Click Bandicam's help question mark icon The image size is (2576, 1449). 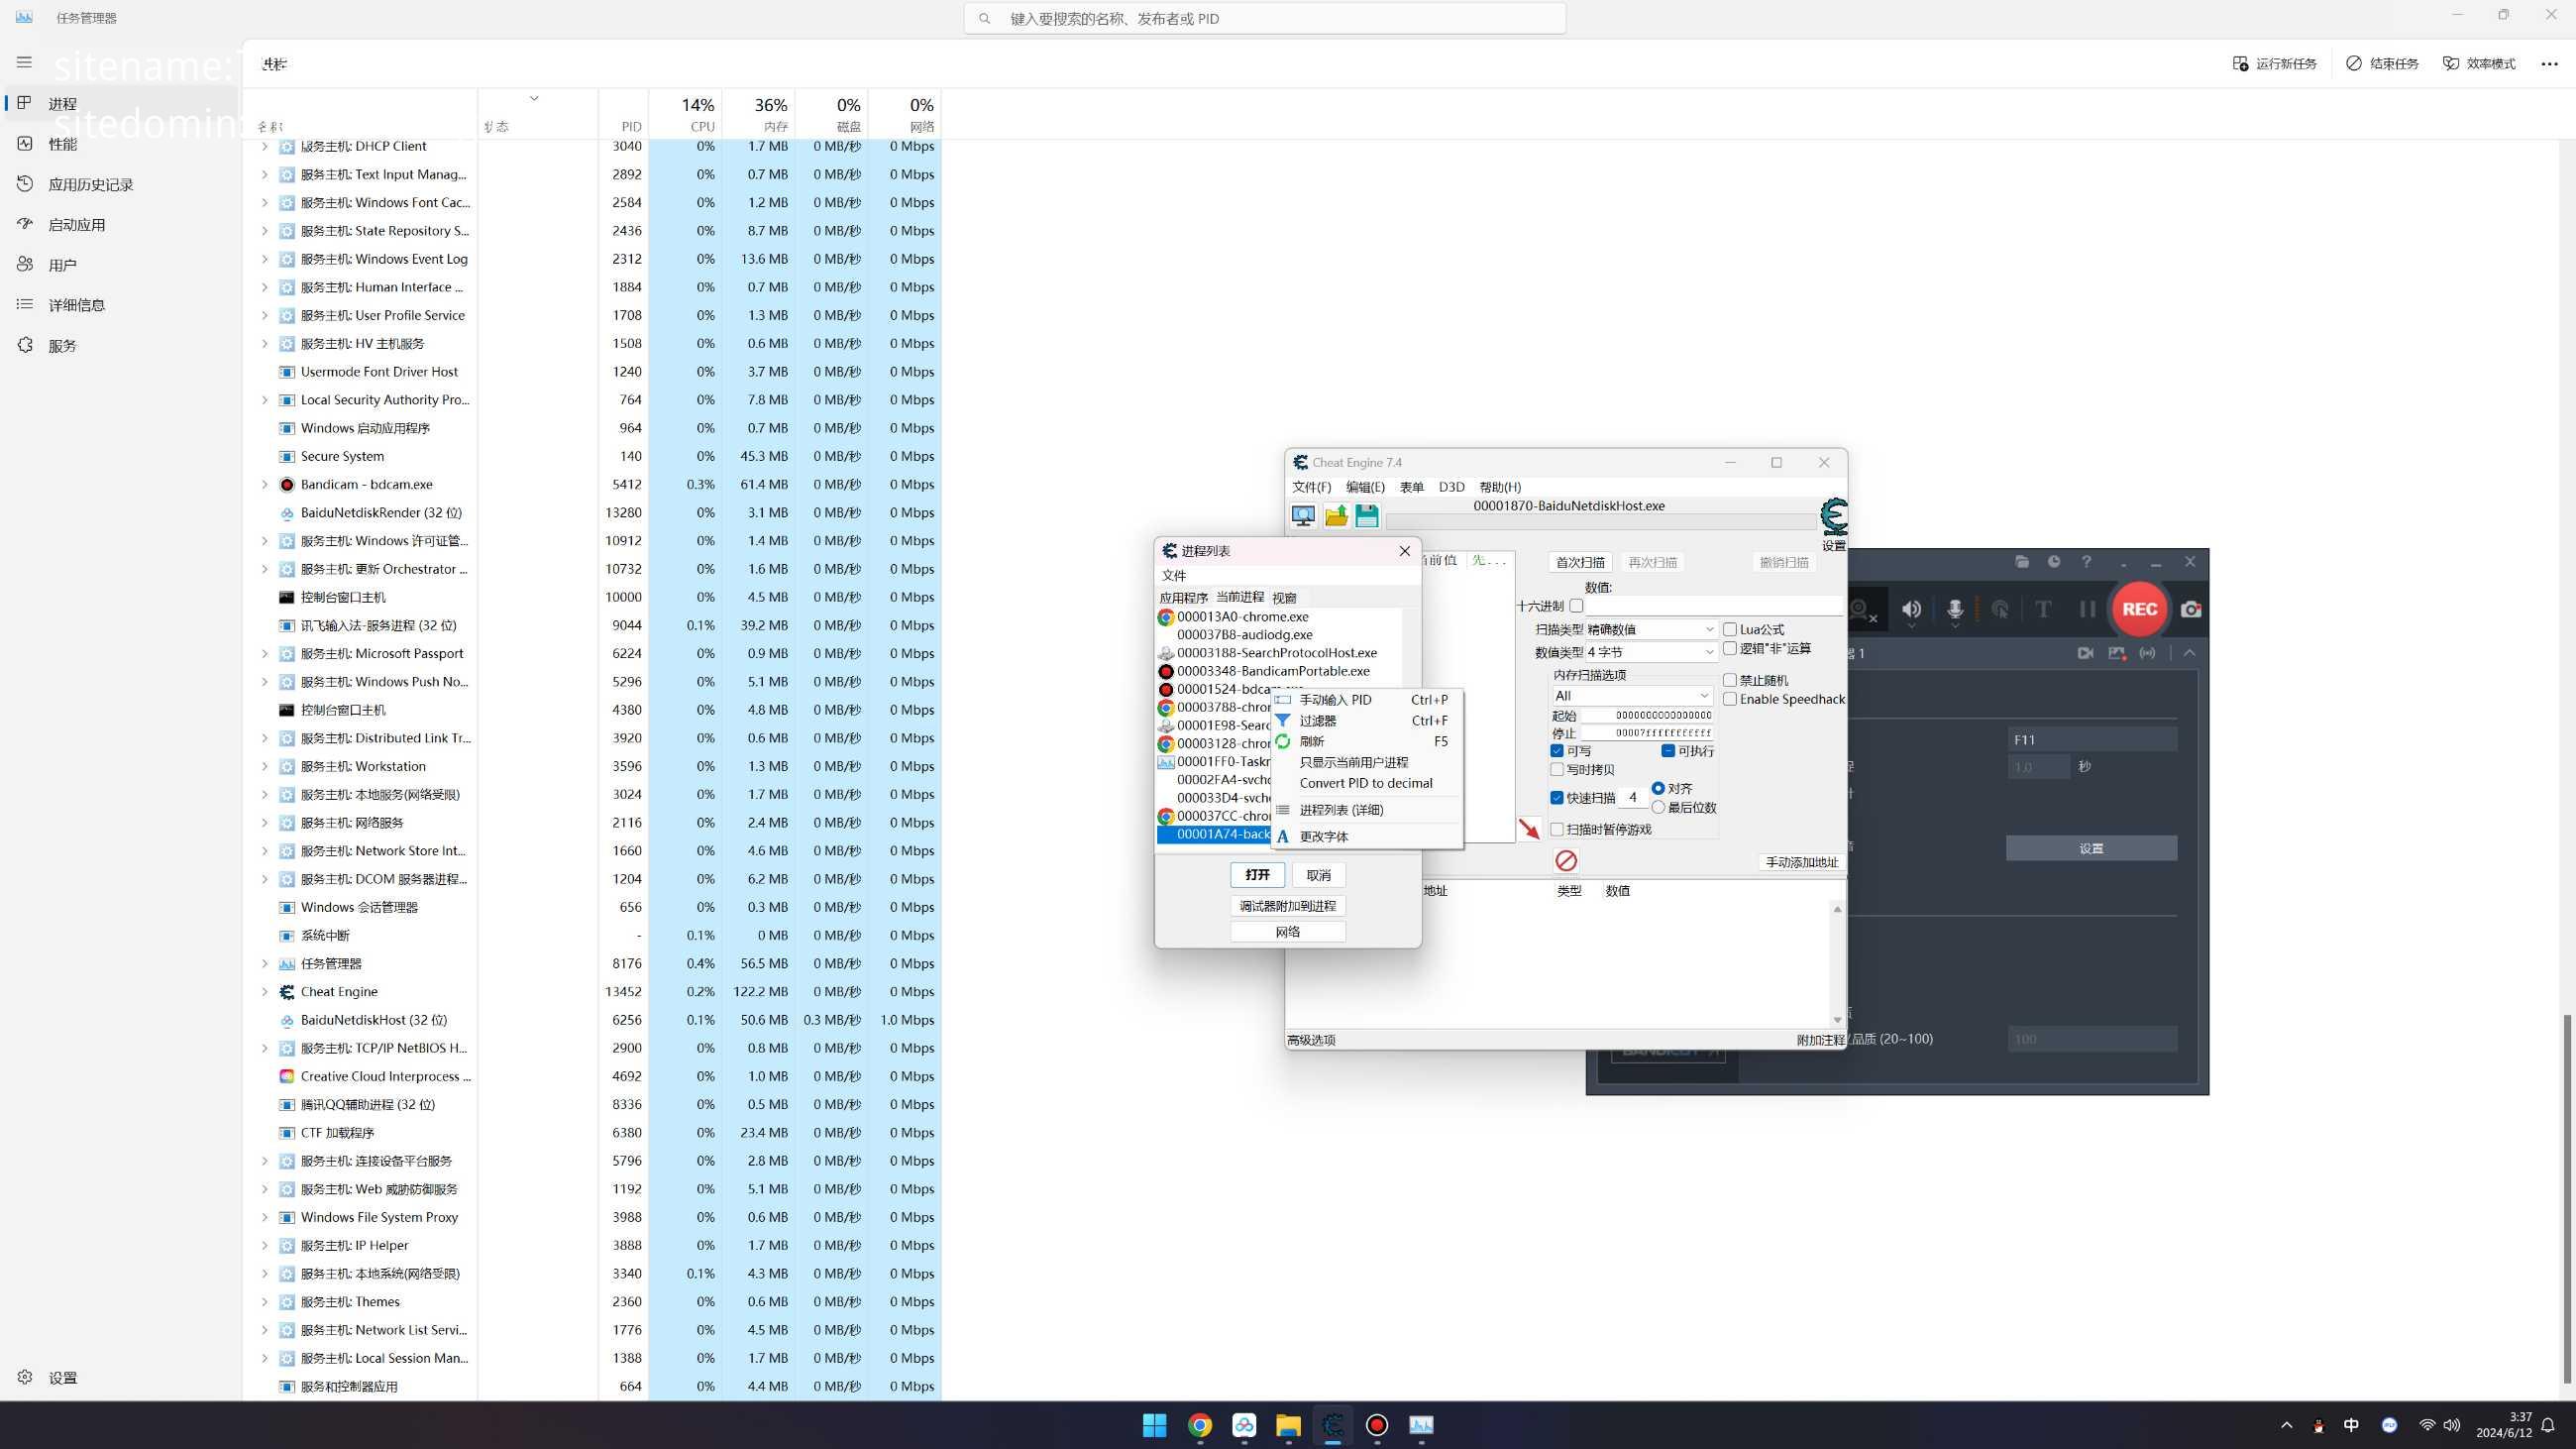click(x=2086, y=562)
